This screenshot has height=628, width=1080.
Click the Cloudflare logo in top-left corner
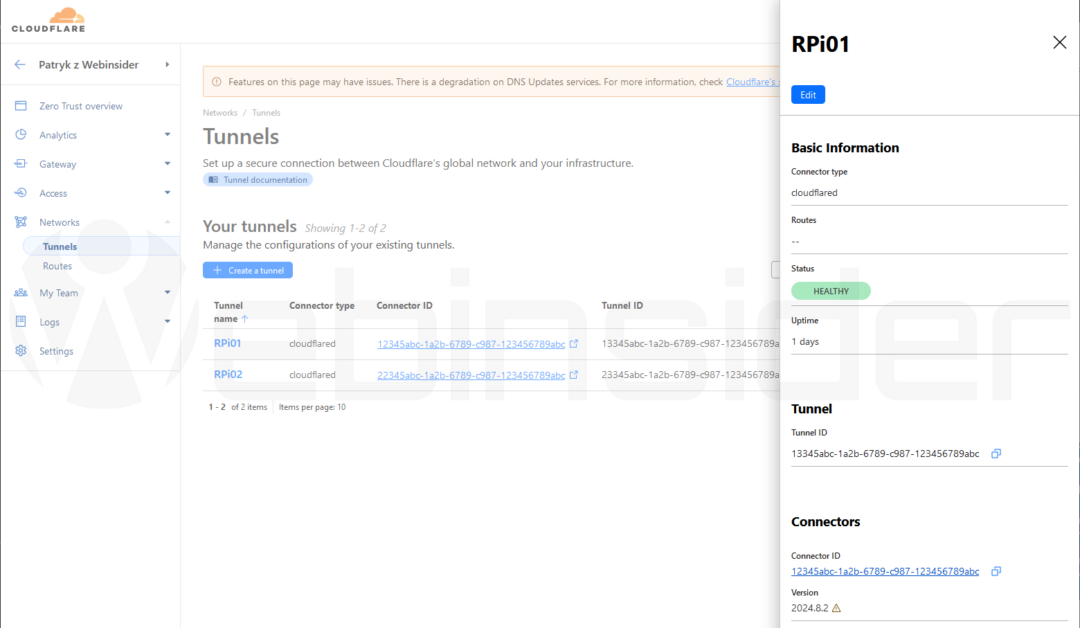[47, 20]
